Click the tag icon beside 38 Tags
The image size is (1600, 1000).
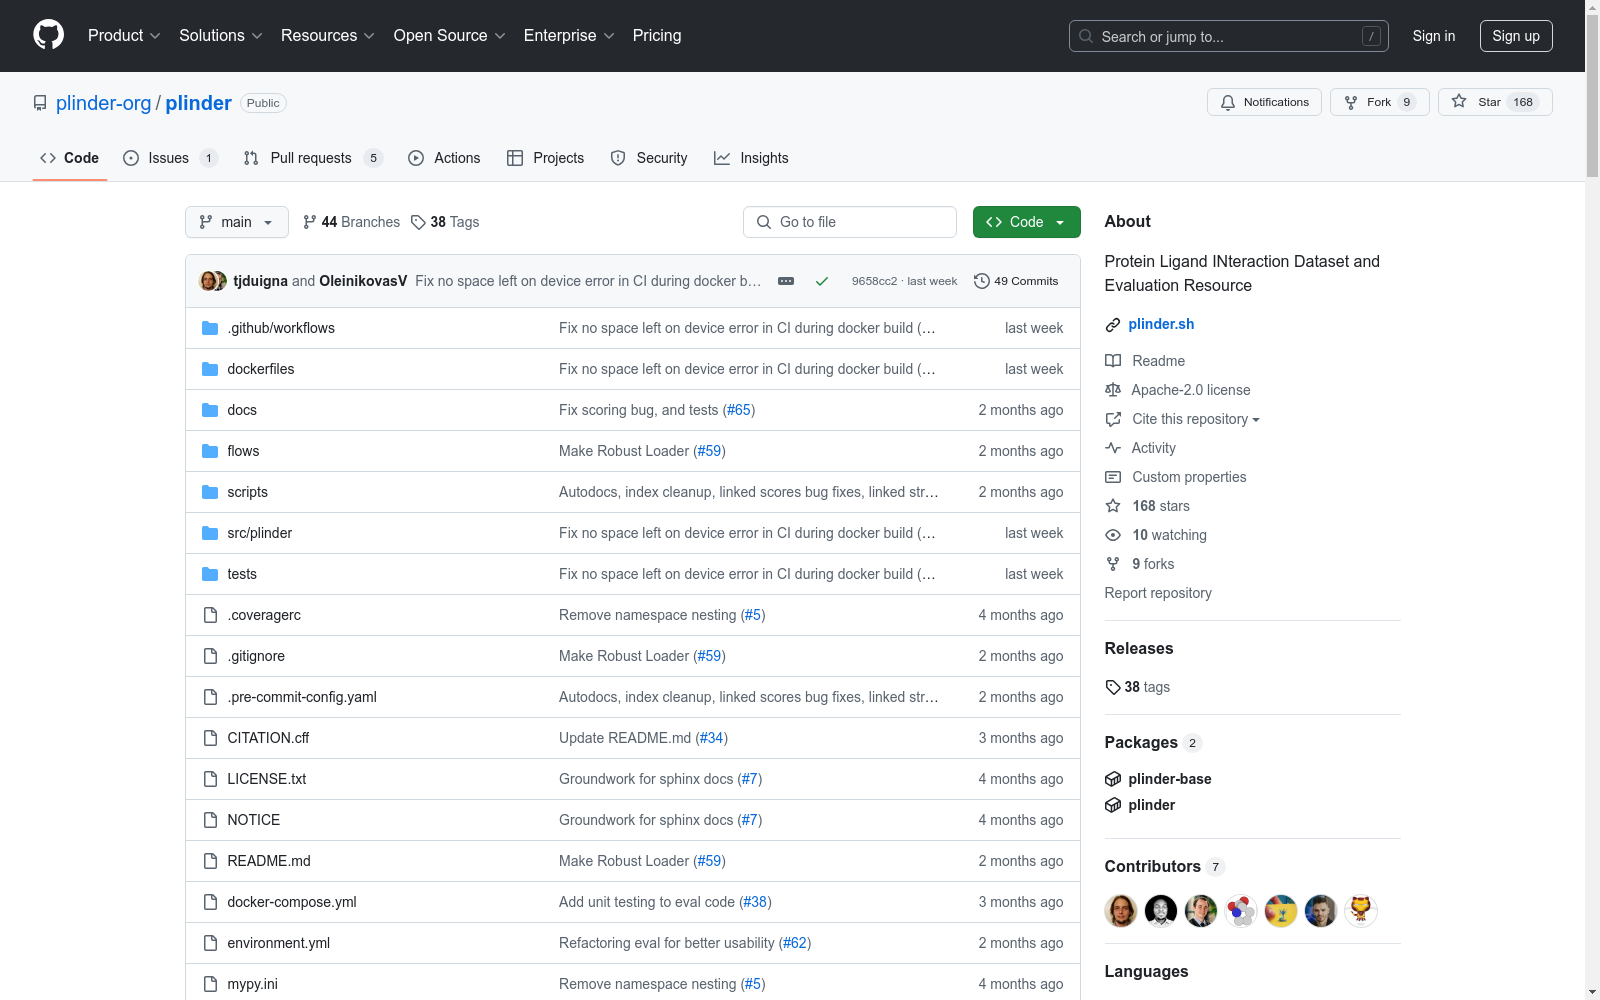[418, 222]
